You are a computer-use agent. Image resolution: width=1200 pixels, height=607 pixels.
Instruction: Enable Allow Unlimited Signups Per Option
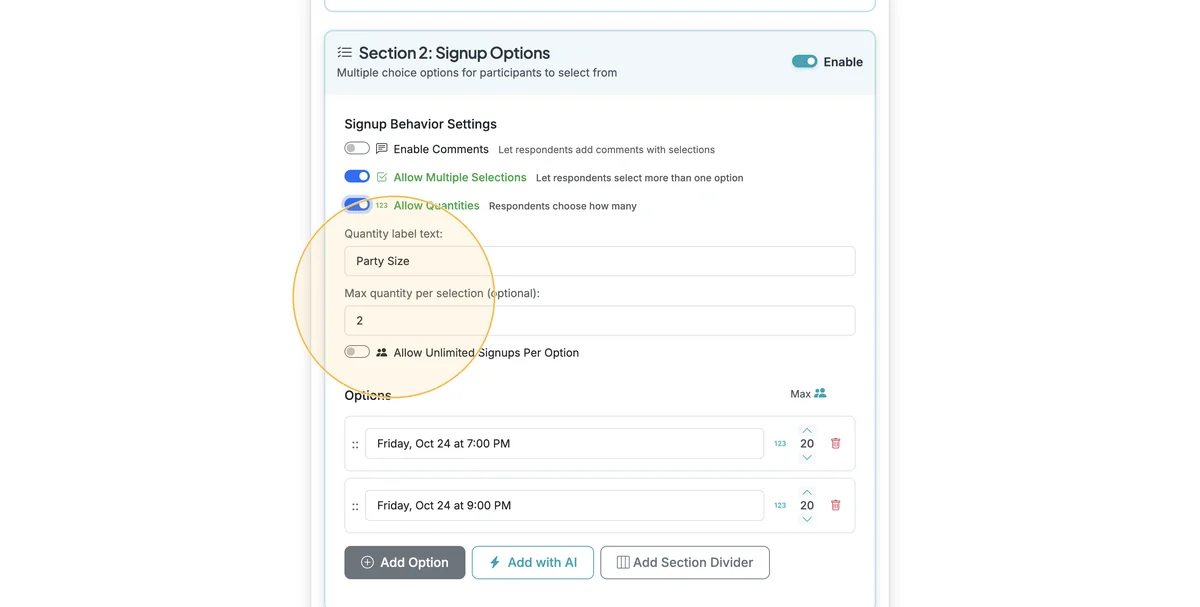point(357,352)
